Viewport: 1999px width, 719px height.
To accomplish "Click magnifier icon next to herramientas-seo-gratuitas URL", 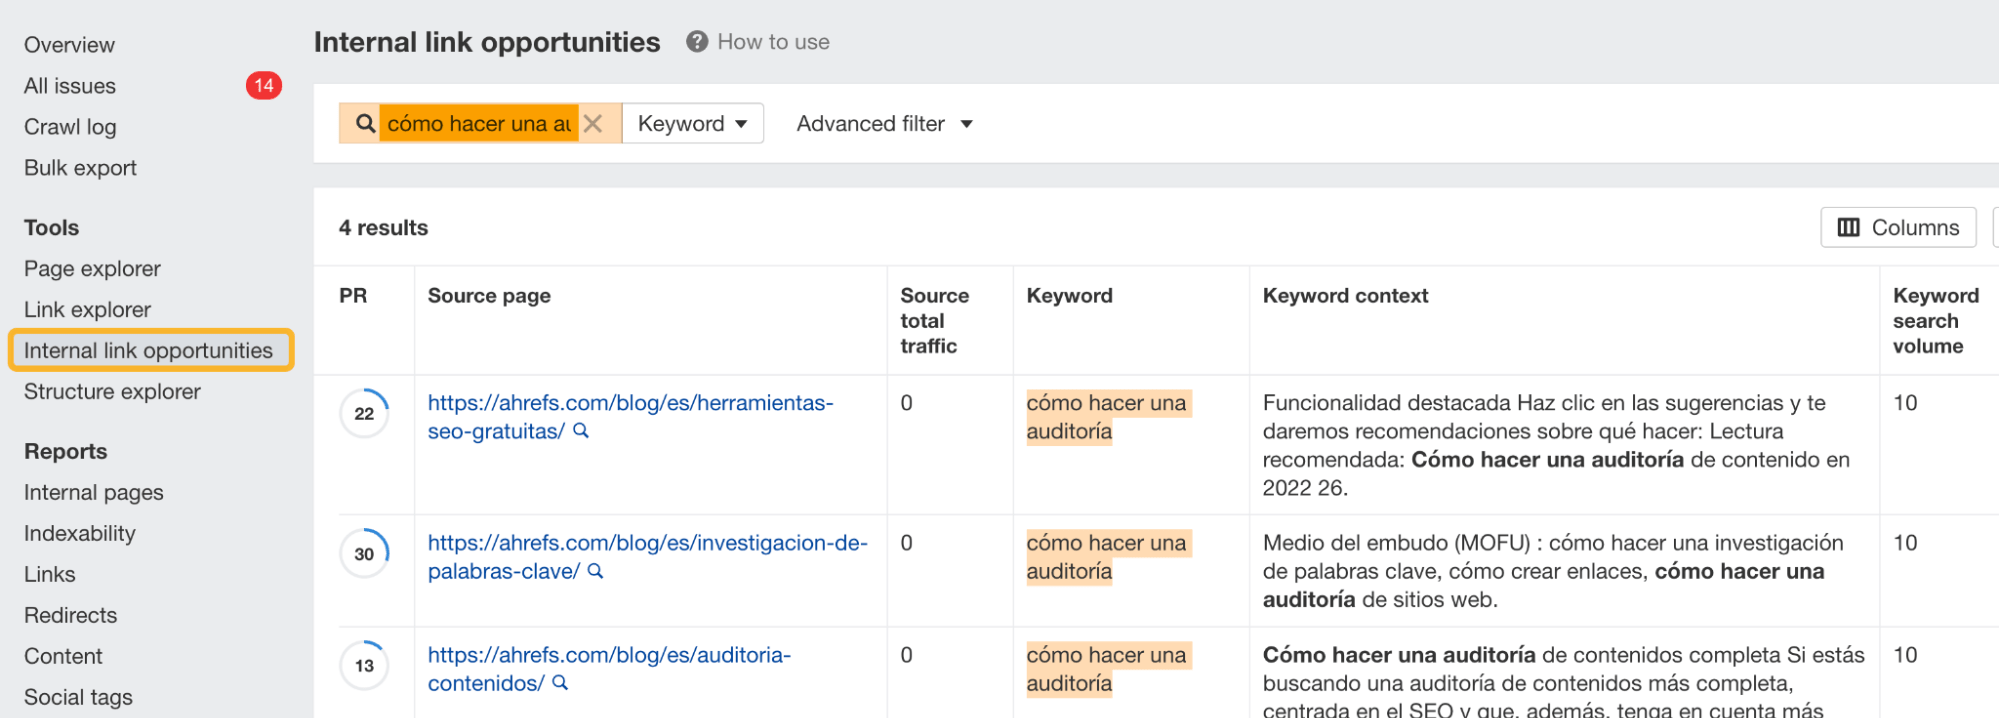I will (x=581, y=431).
